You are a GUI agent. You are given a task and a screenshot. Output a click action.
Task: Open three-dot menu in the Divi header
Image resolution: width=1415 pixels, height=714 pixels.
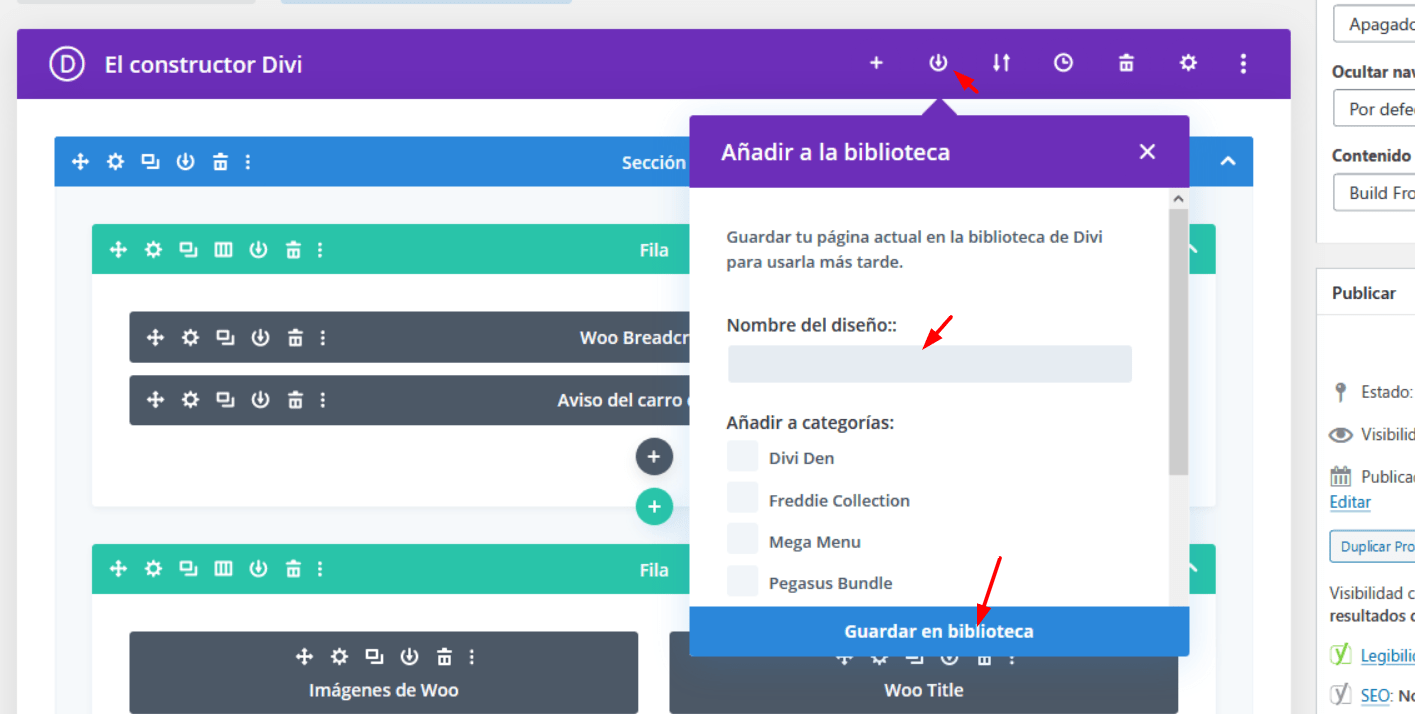[1243, 63]
